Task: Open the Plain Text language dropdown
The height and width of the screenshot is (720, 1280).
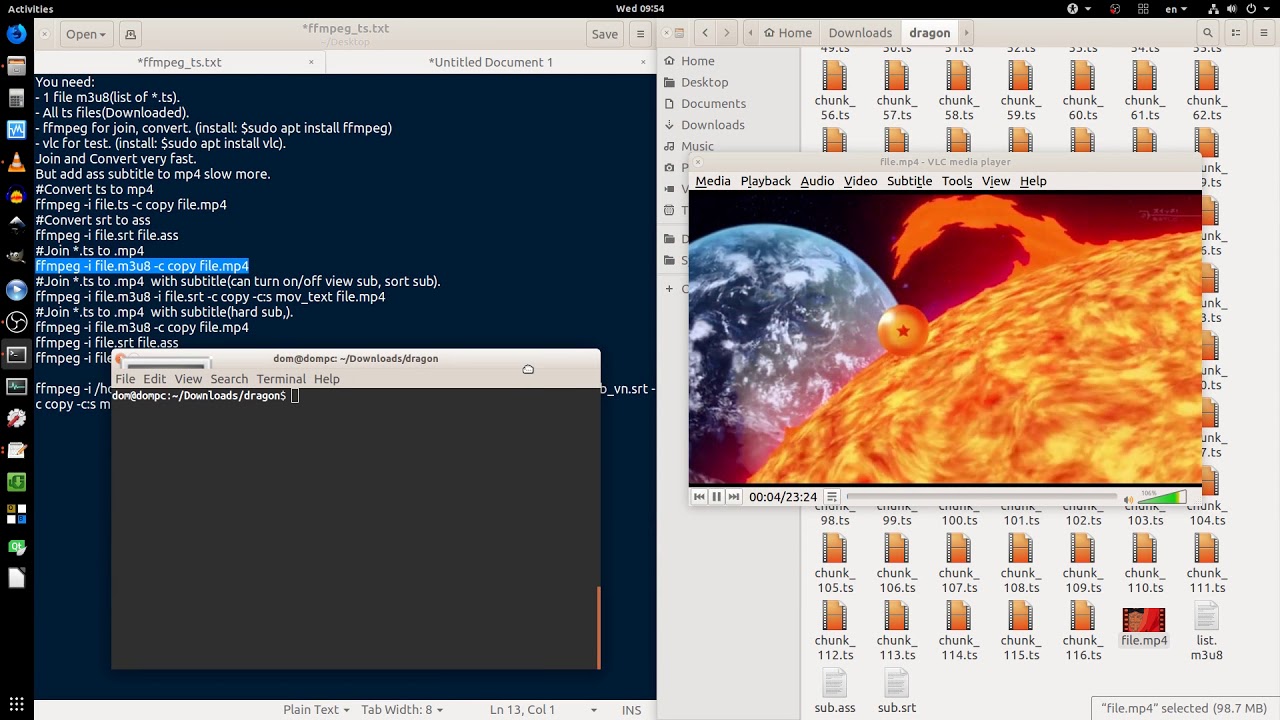Action: [316, 710]
